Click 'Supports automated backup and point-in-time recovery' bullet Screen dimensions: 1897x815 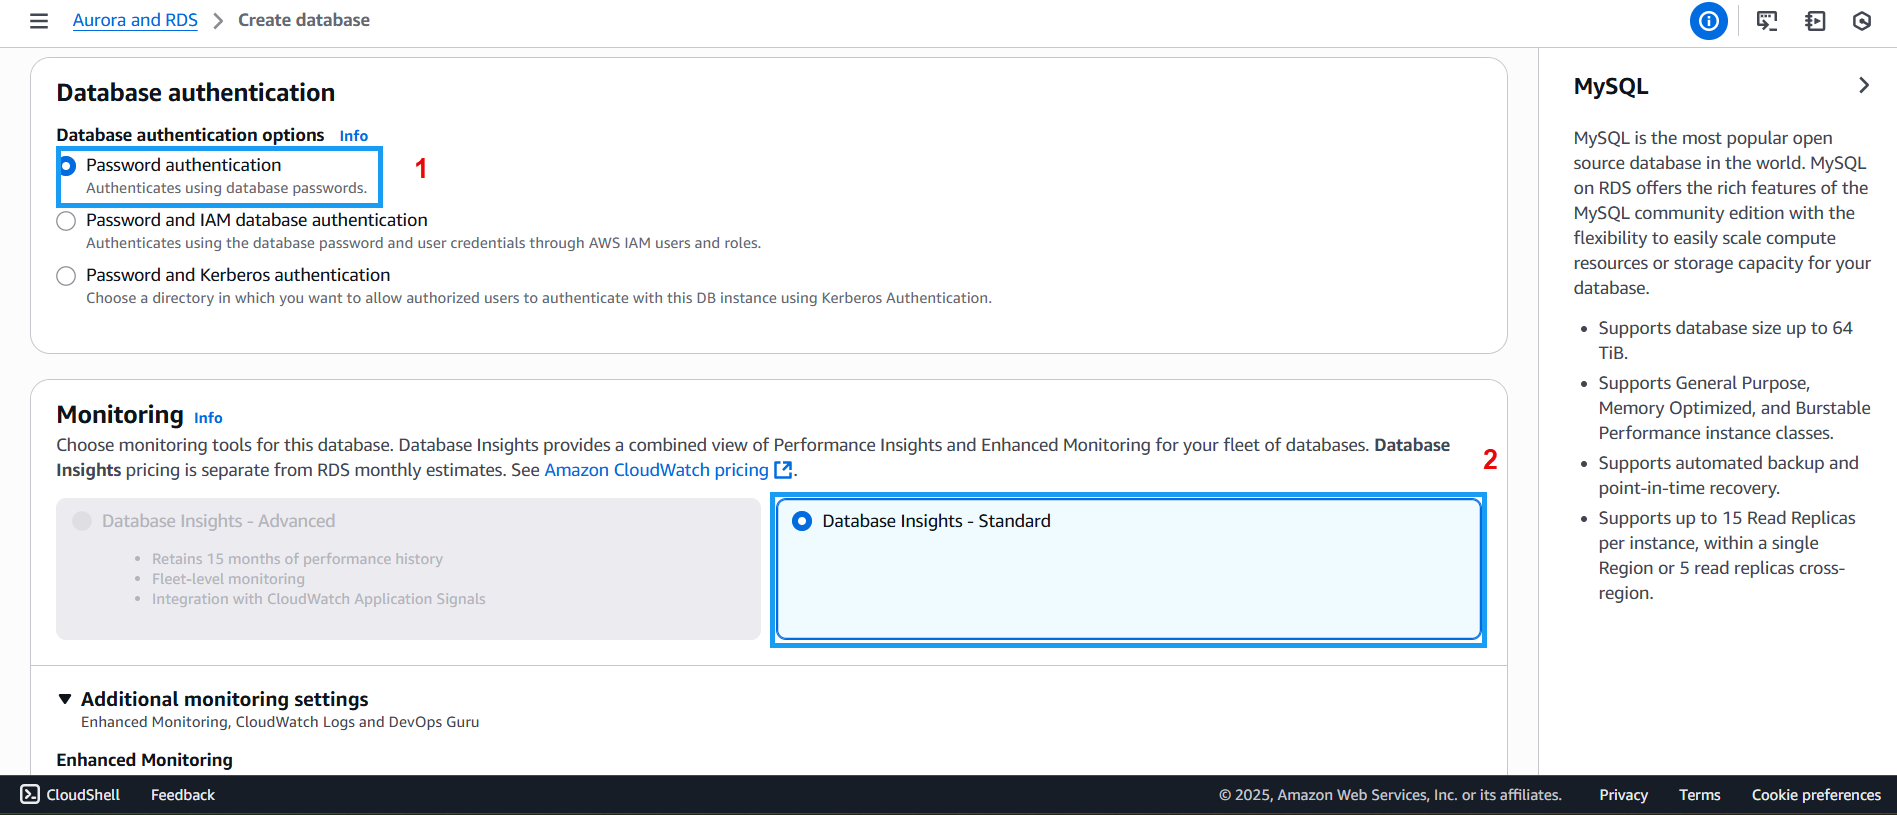click(x=1728, y=475)
